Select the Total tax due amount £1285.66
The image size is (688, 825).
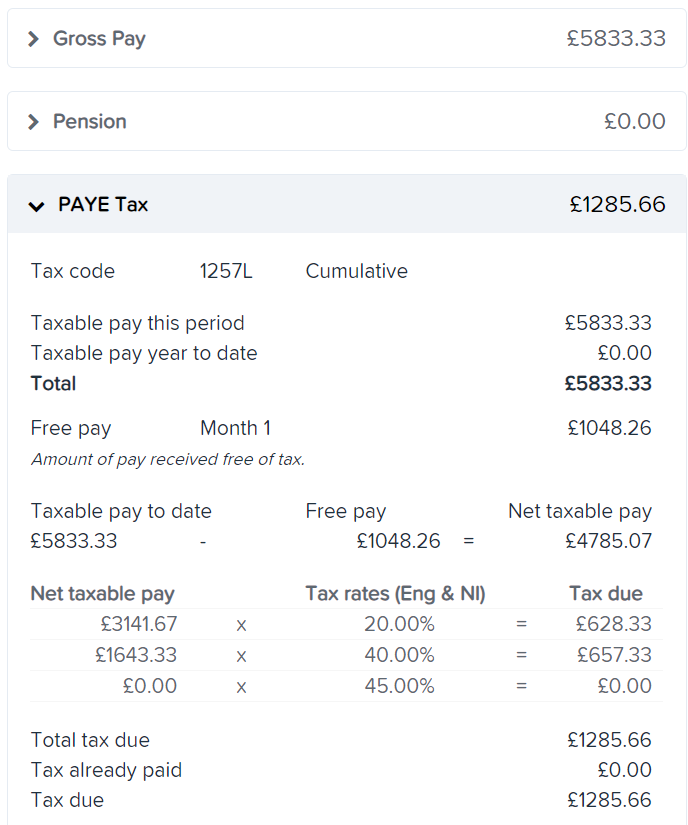tap(611, 740)
